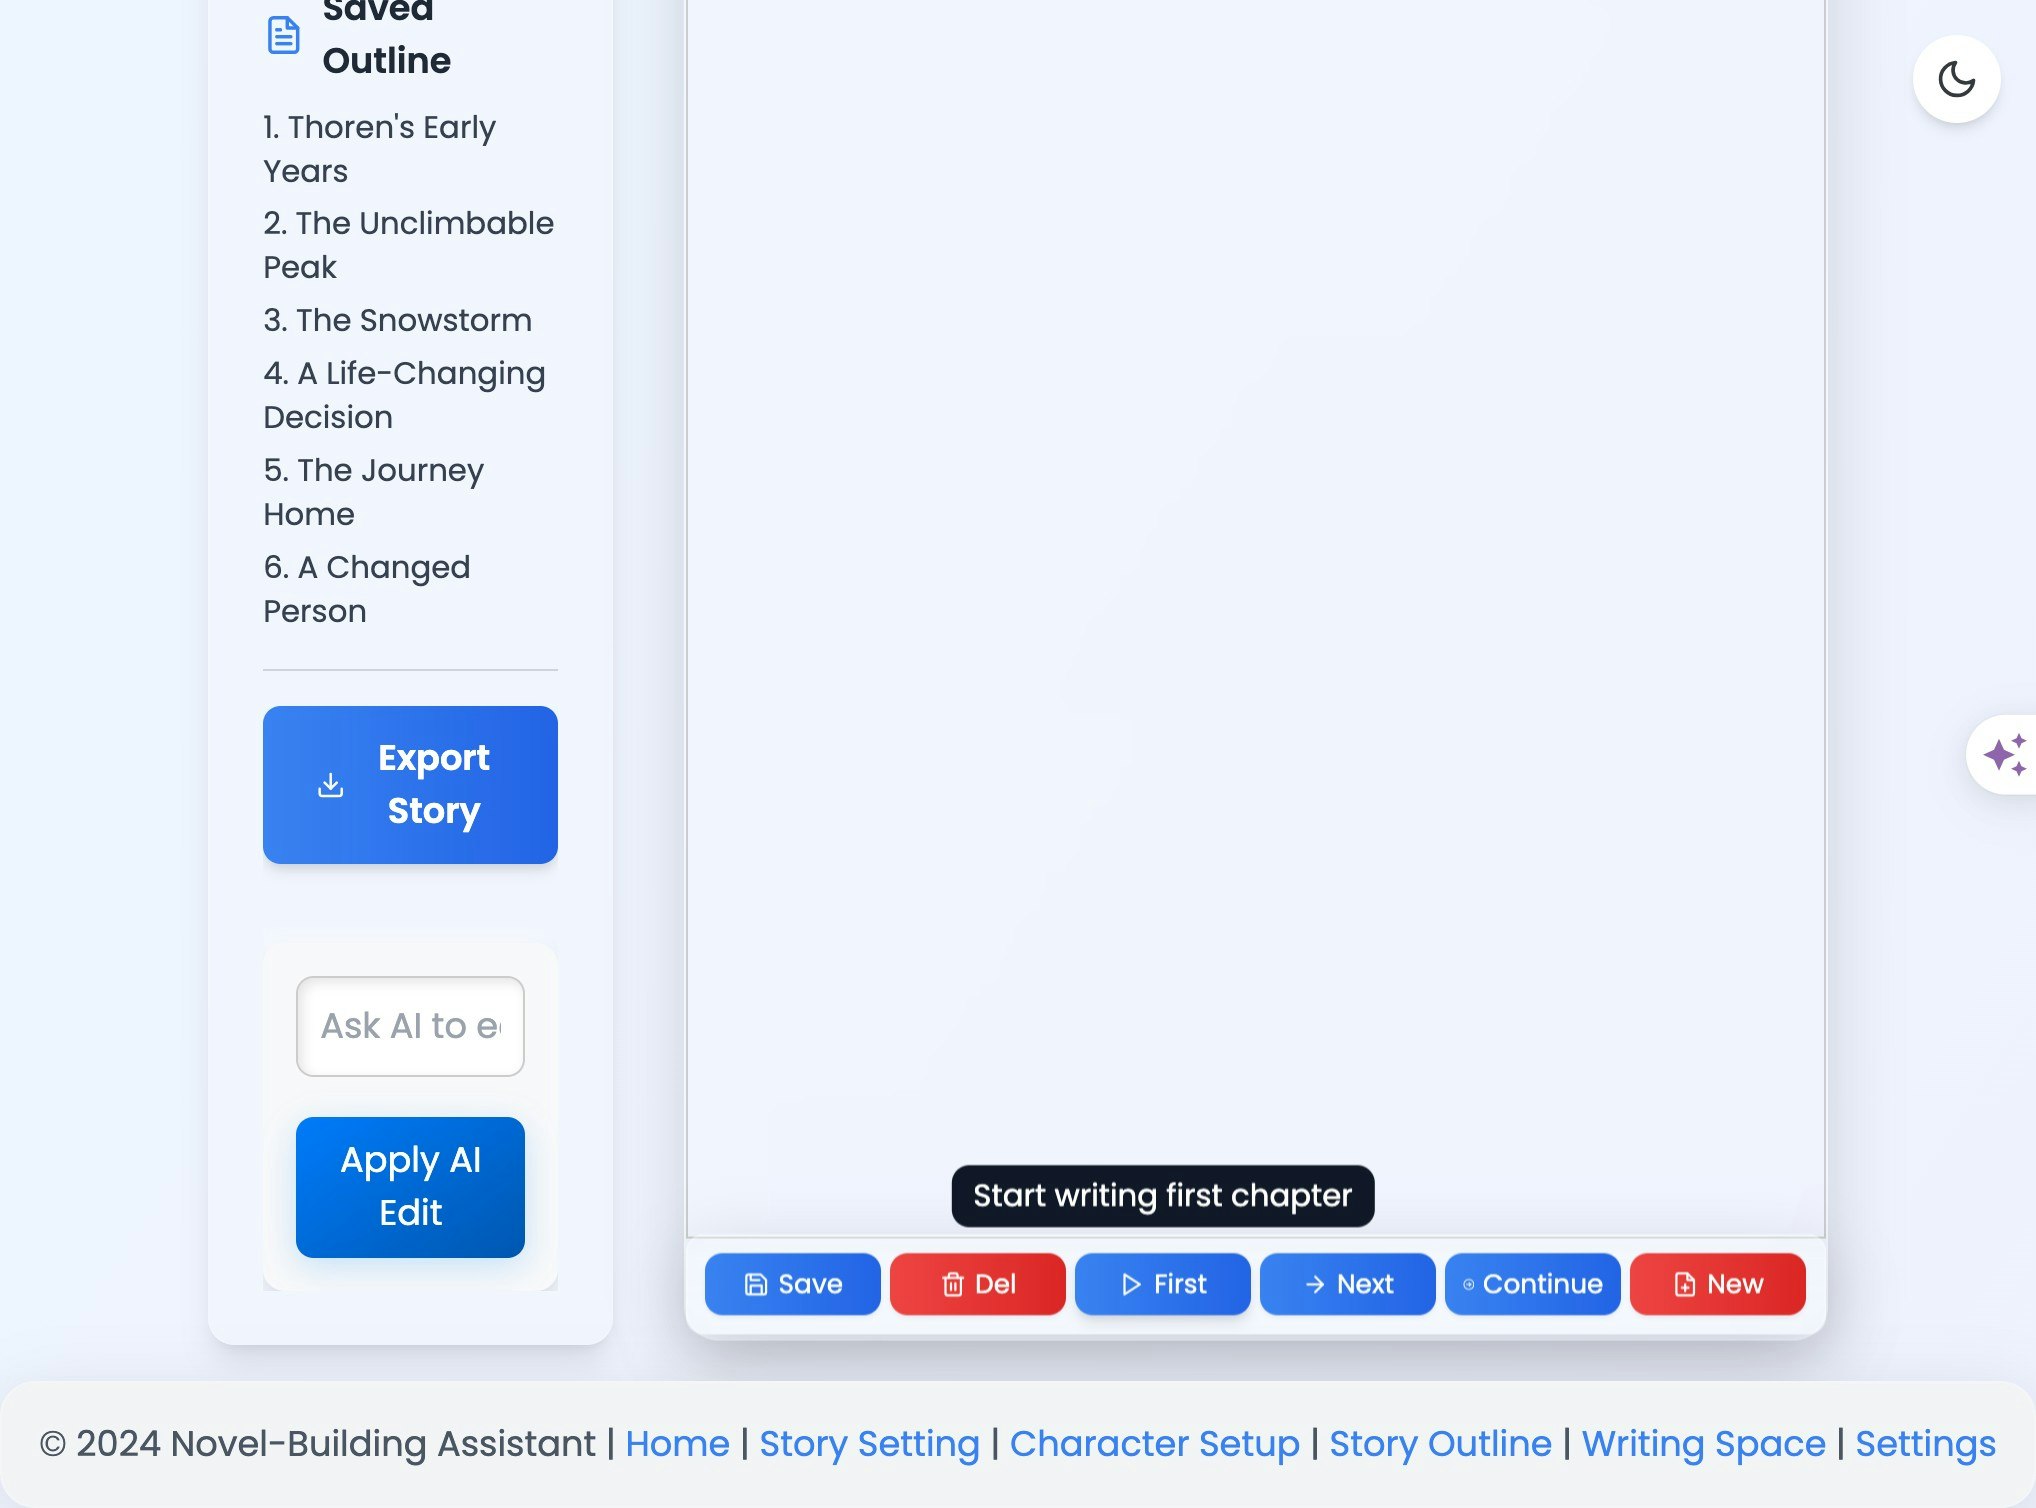Go to Character Setup in footer
Image resolution: width=2036 pixels, height=1508 pixels.
1154,1443
